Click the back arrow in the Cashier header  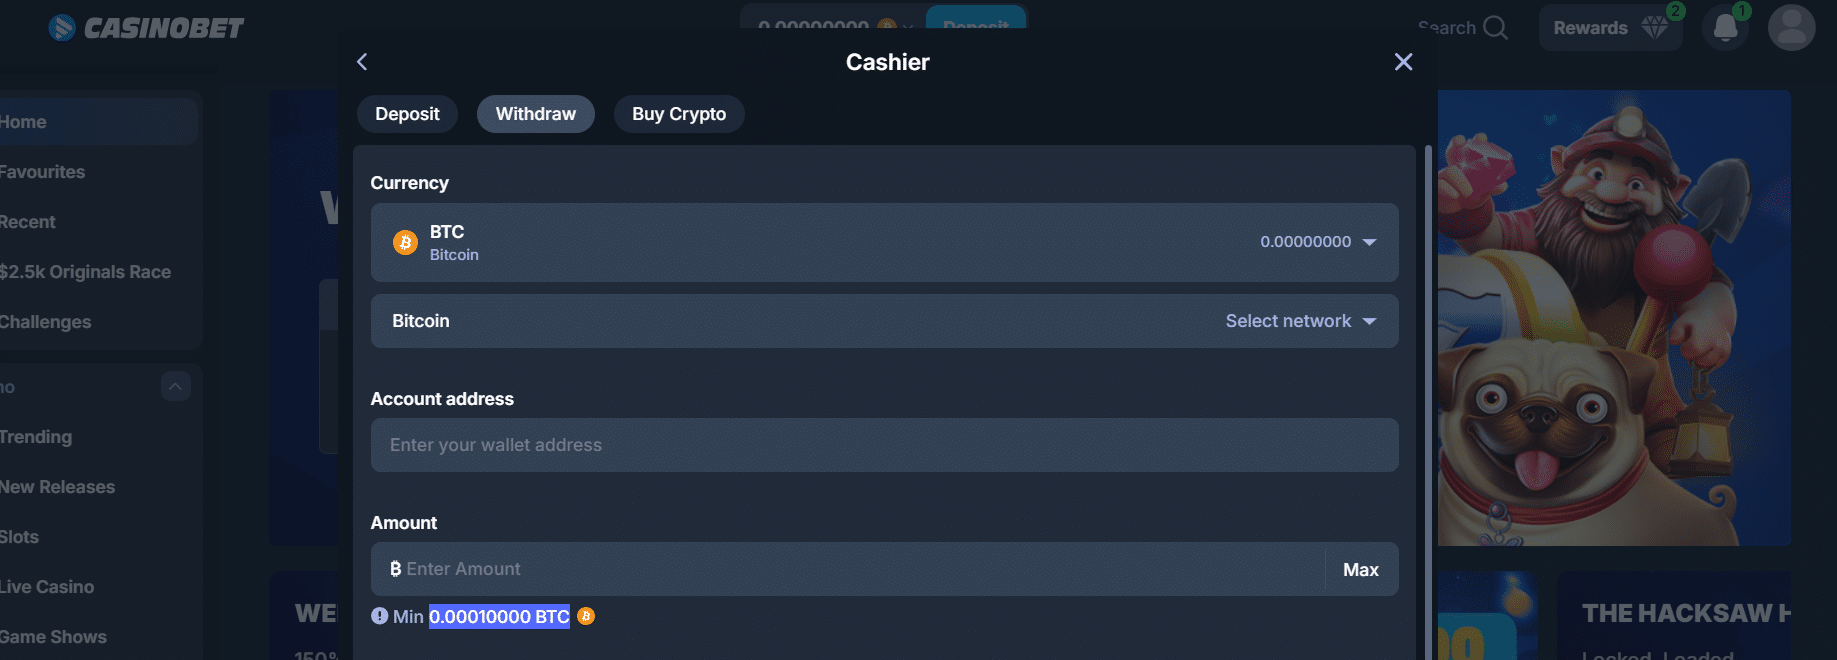[362, 62]
